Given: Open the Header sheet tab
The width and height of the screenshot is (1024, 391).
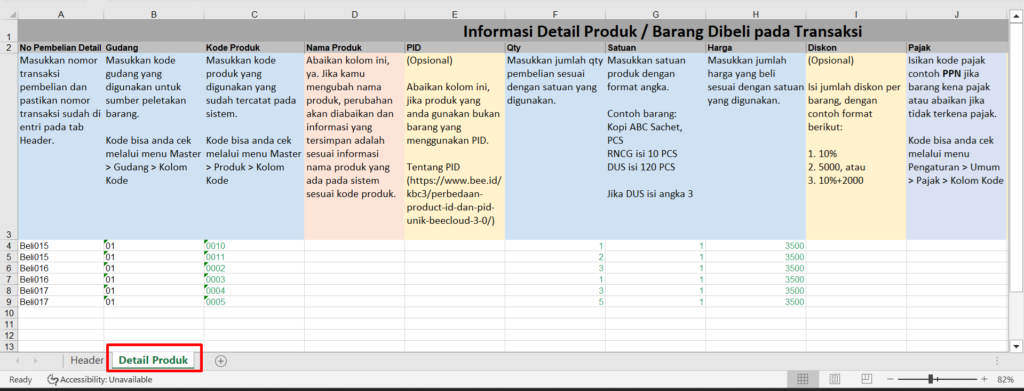Looking at the screenshot, I should point(87,360).
